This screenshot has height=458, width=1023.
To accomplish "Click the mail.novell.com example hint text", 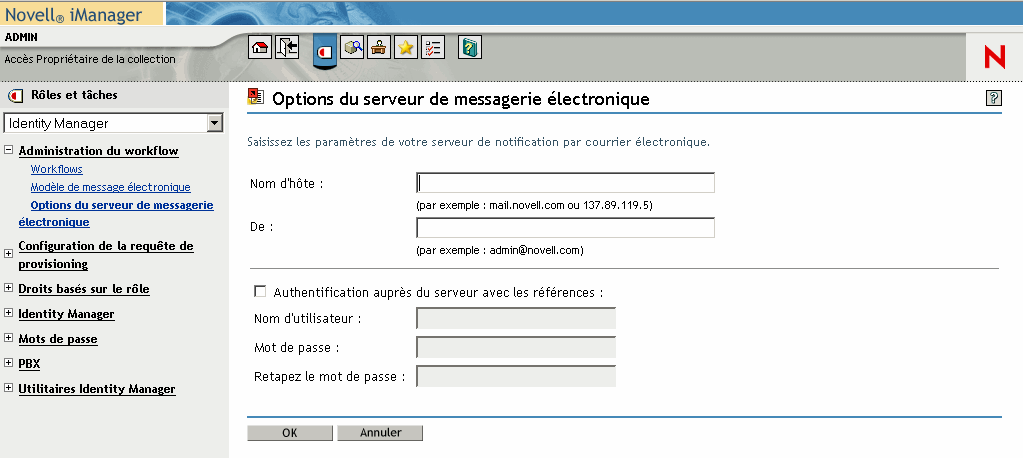I will coord(534,205).
